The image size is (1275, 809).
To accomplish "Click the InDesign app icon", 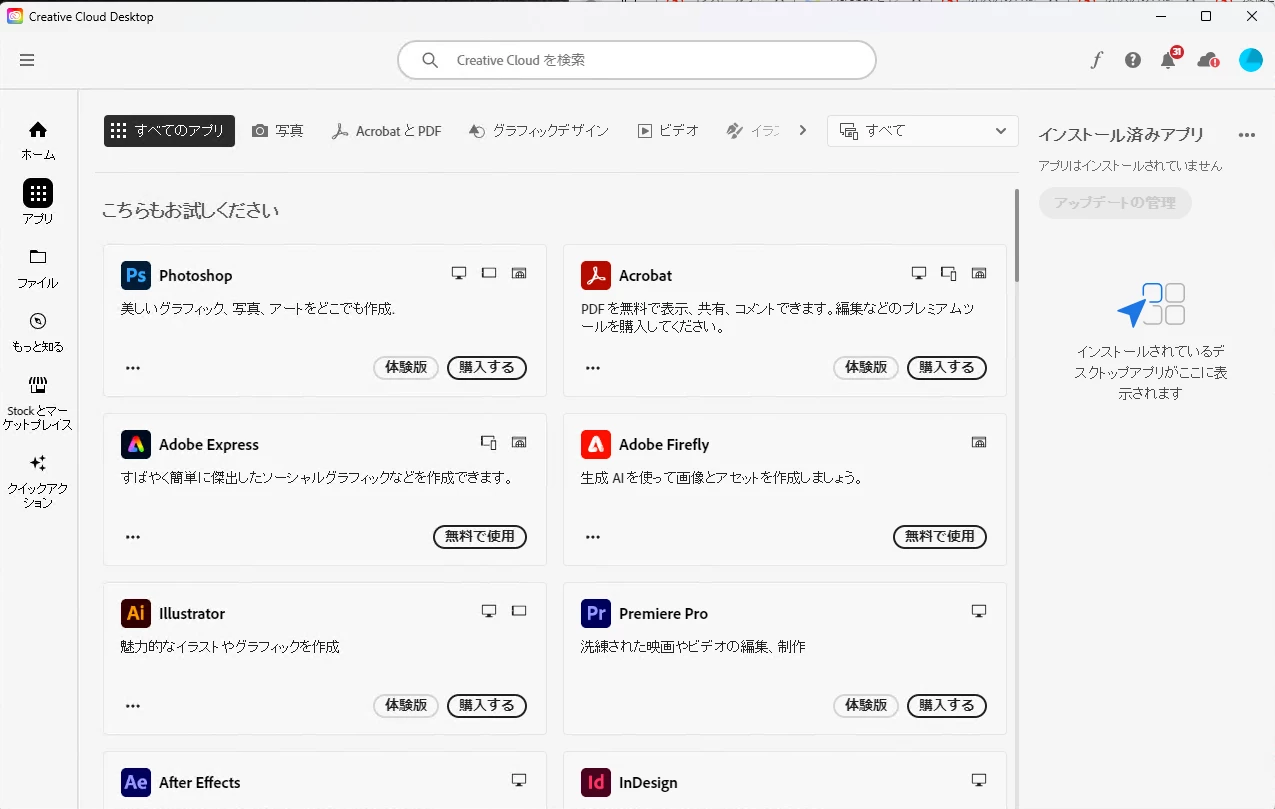I will pos(596,782).
